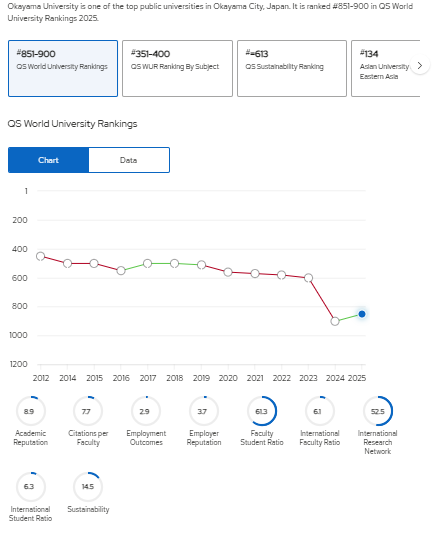The height and width of the screenshot is (535, 433).
Task: Click the International Student Ratio 6.3 circle
Action: click(x=30, y=487)
